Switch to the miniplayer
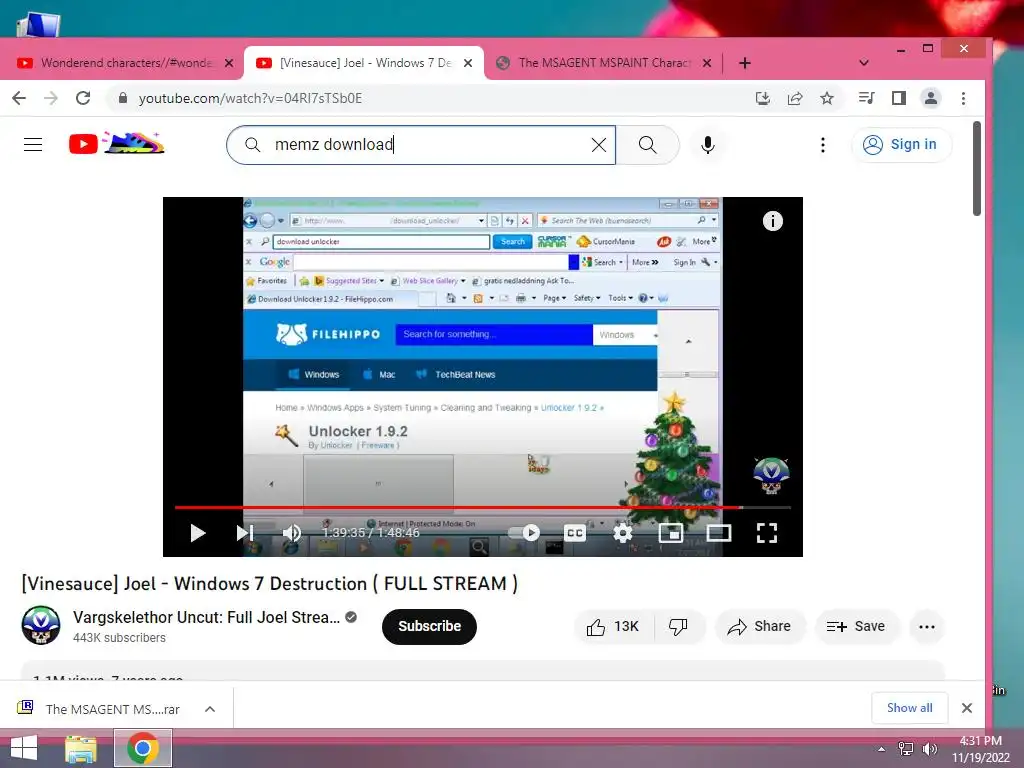Image resolution: width=1024 pixels, height=768 pixels. point(671,533)
